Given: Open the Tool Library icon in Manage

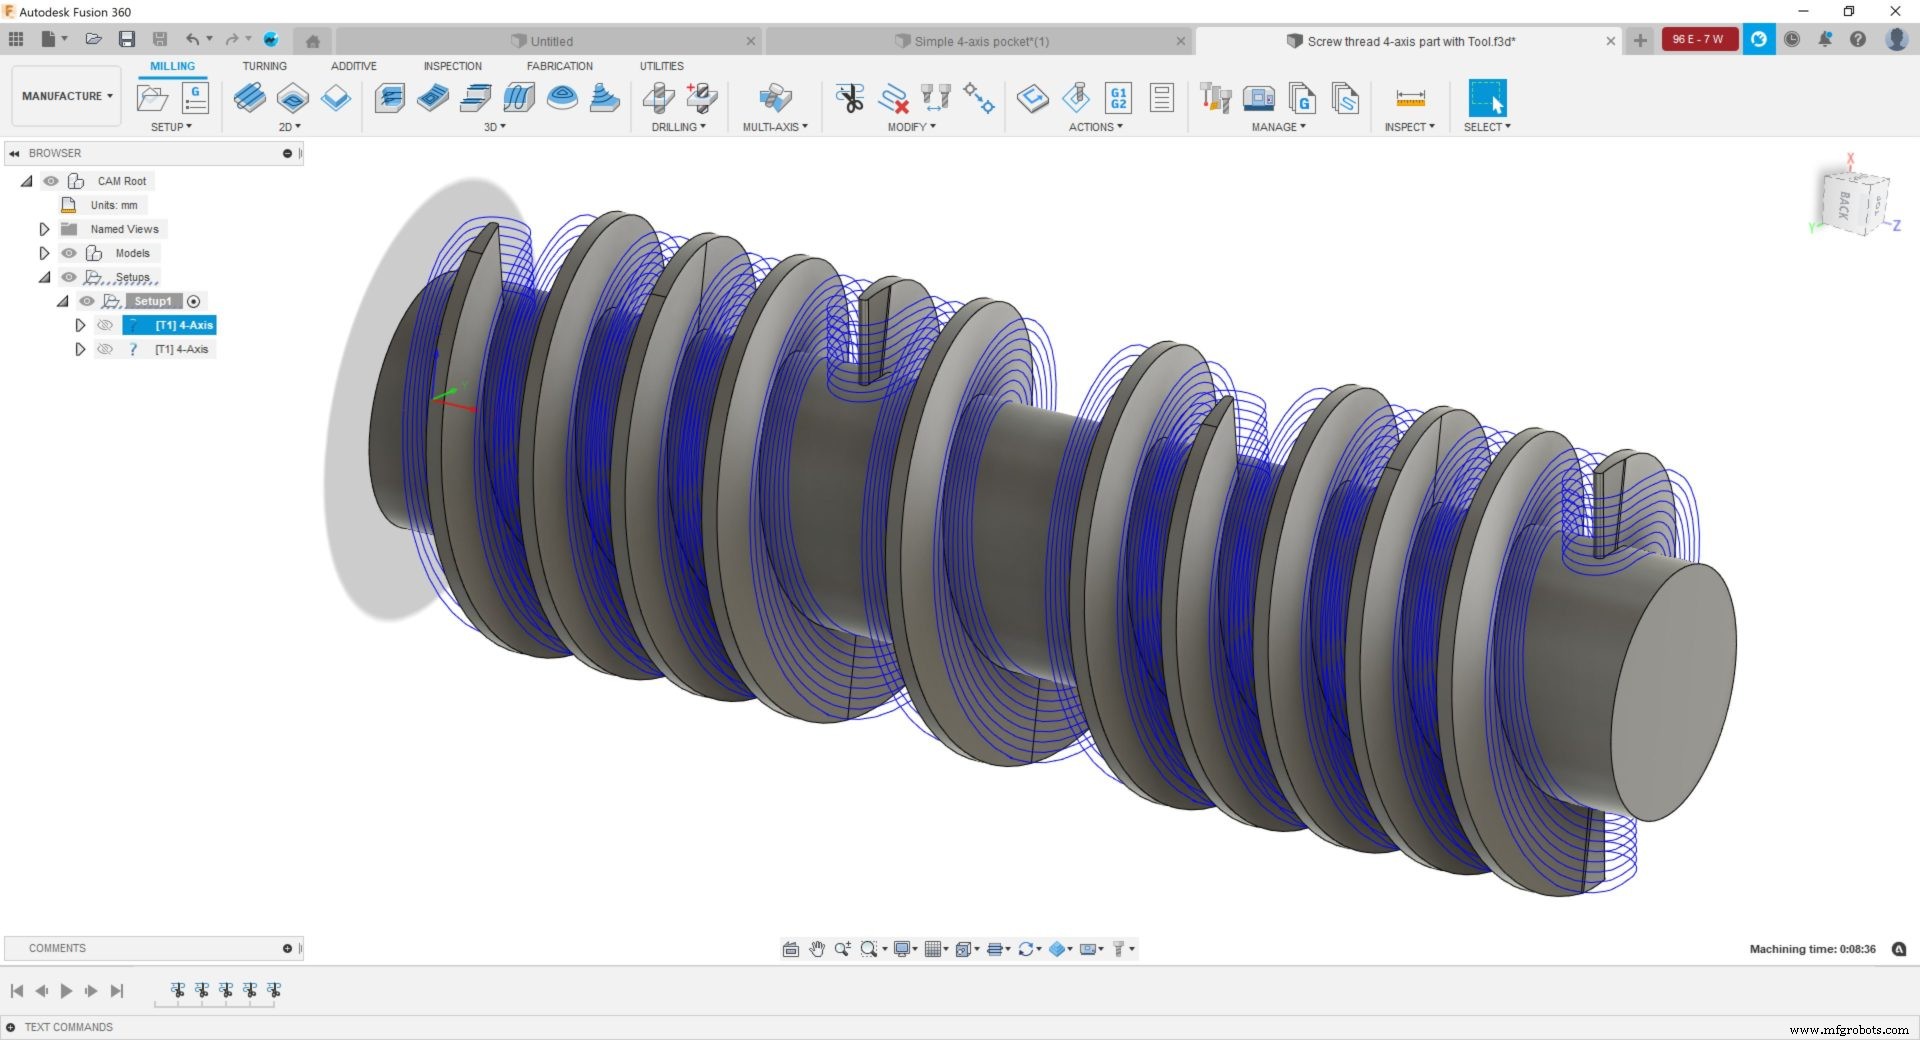Looking at the screenshot, I should click(1216, 98).
